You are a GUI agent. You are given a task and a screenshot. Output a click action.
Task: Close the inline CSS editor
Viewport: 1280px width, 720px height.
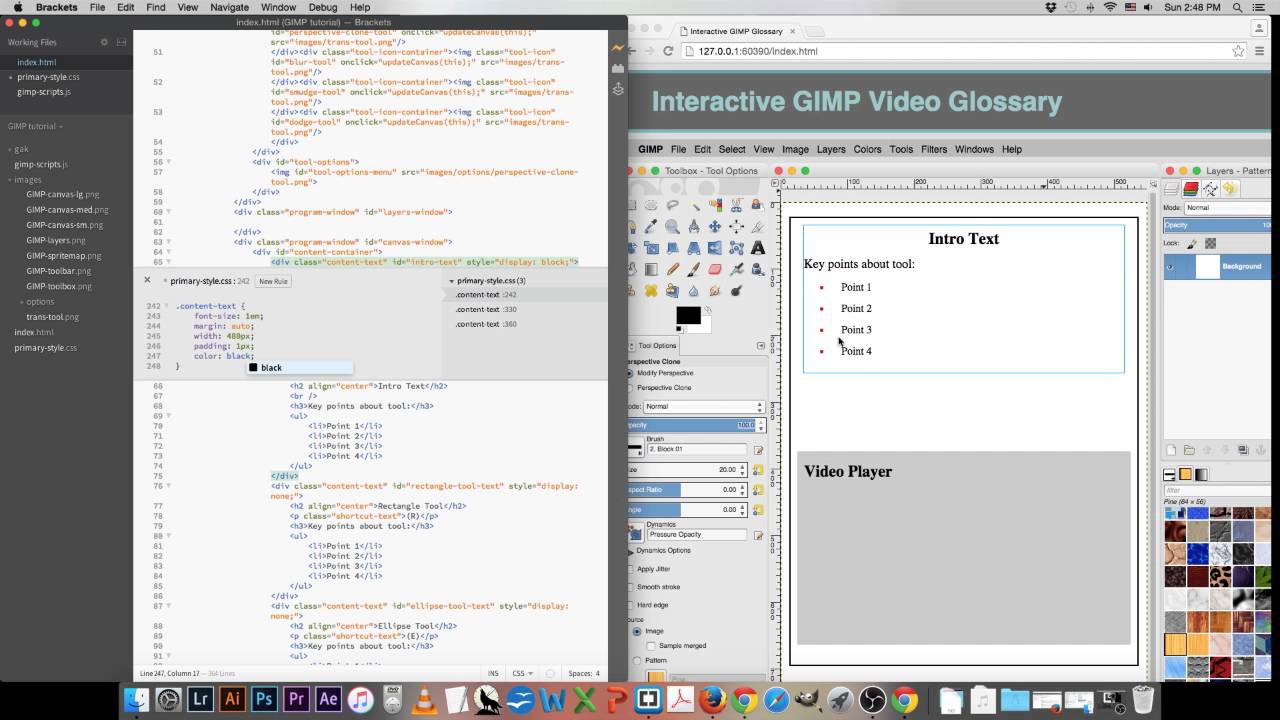[x=147, y=281]
